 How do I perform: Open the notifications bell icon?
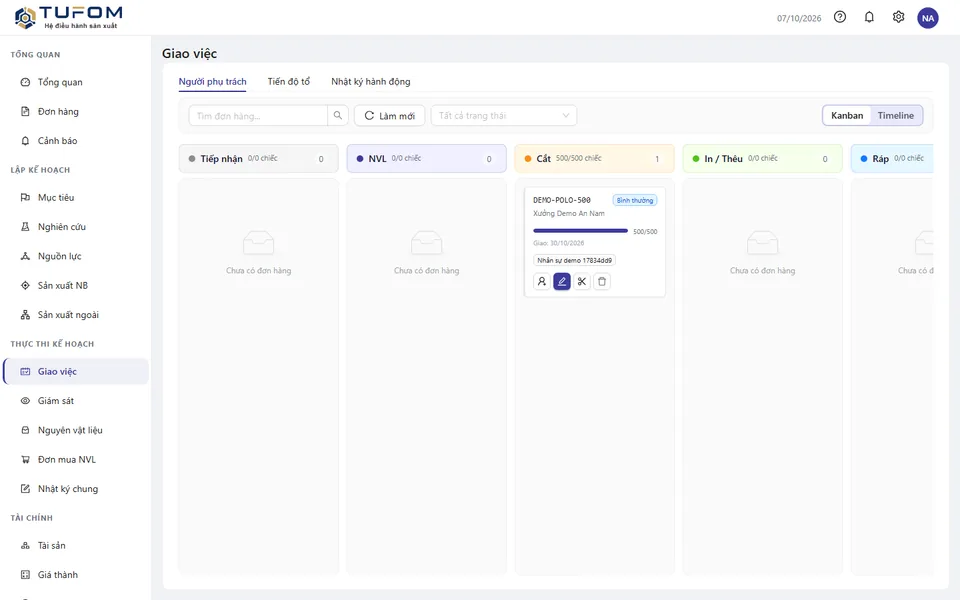[869, 17]
